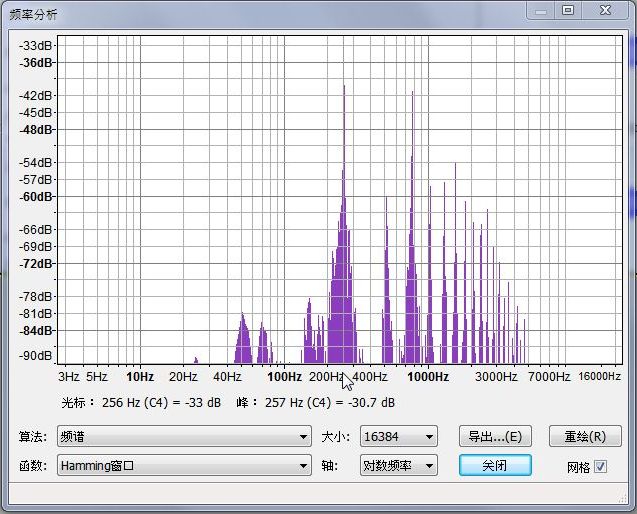Toggle the 网格 checkbox
This screenshot has height=514, width=637.
click(x=600, y=466)
